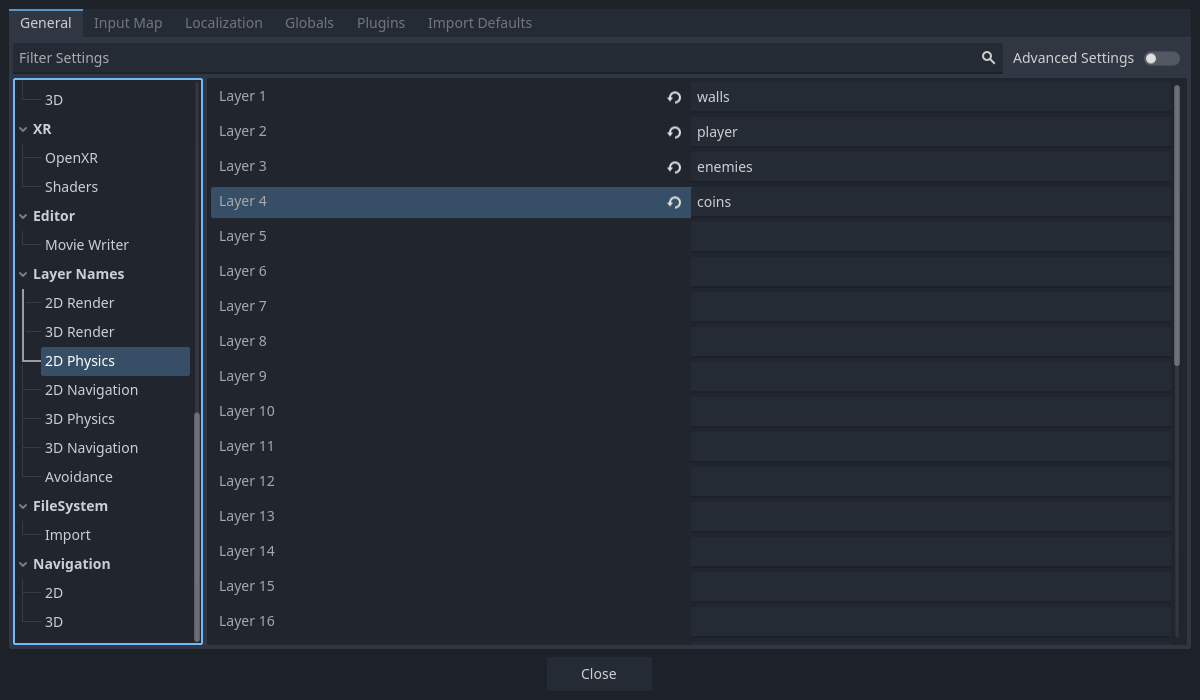Open the Localization tab

point(223,22)
